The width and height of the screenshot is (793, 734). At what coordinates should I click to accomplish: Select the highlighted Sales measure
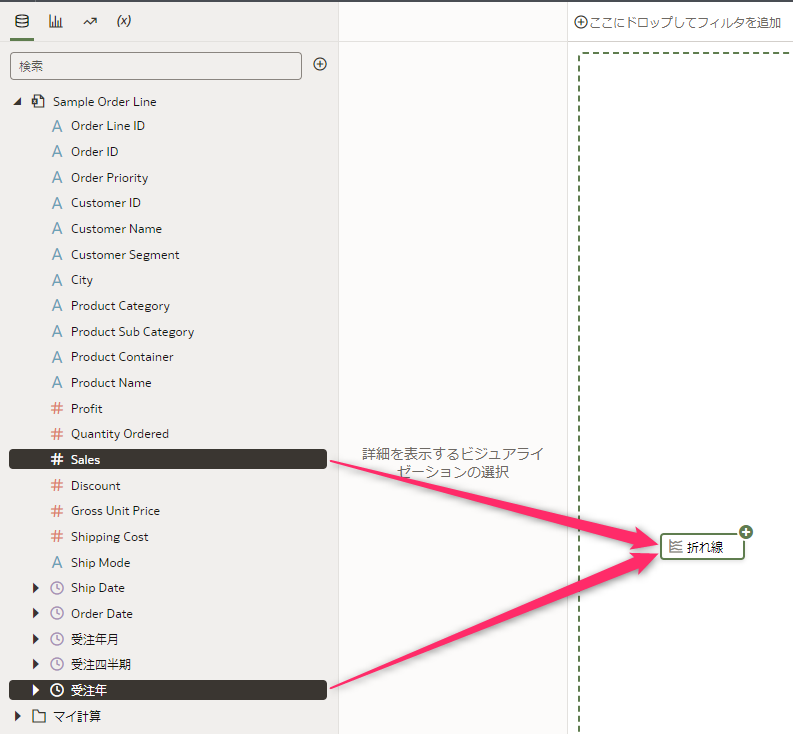point(168,459)
